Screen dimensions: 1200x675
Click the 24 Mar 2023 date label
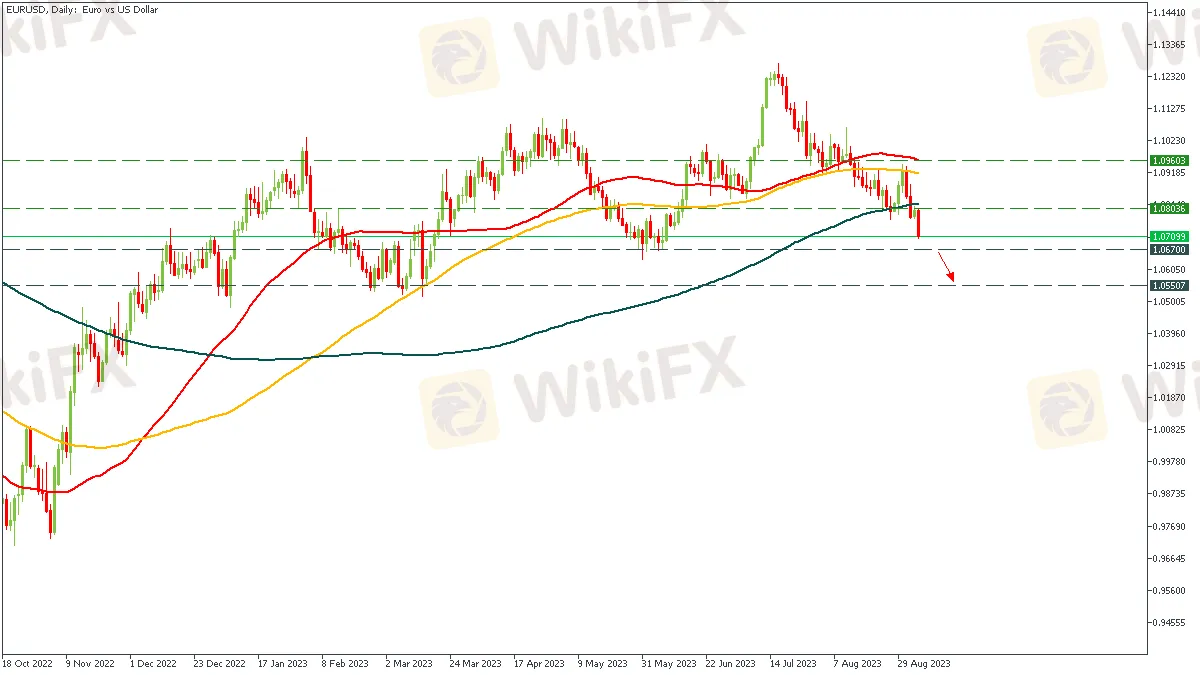475,662
